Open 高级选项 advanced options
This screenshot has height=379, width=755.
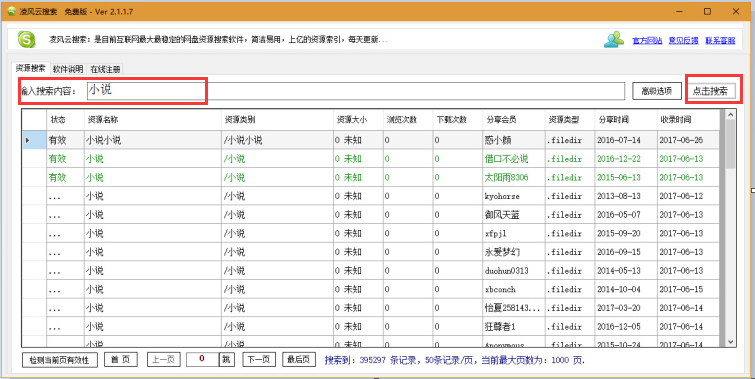click(x=657, y=91)
